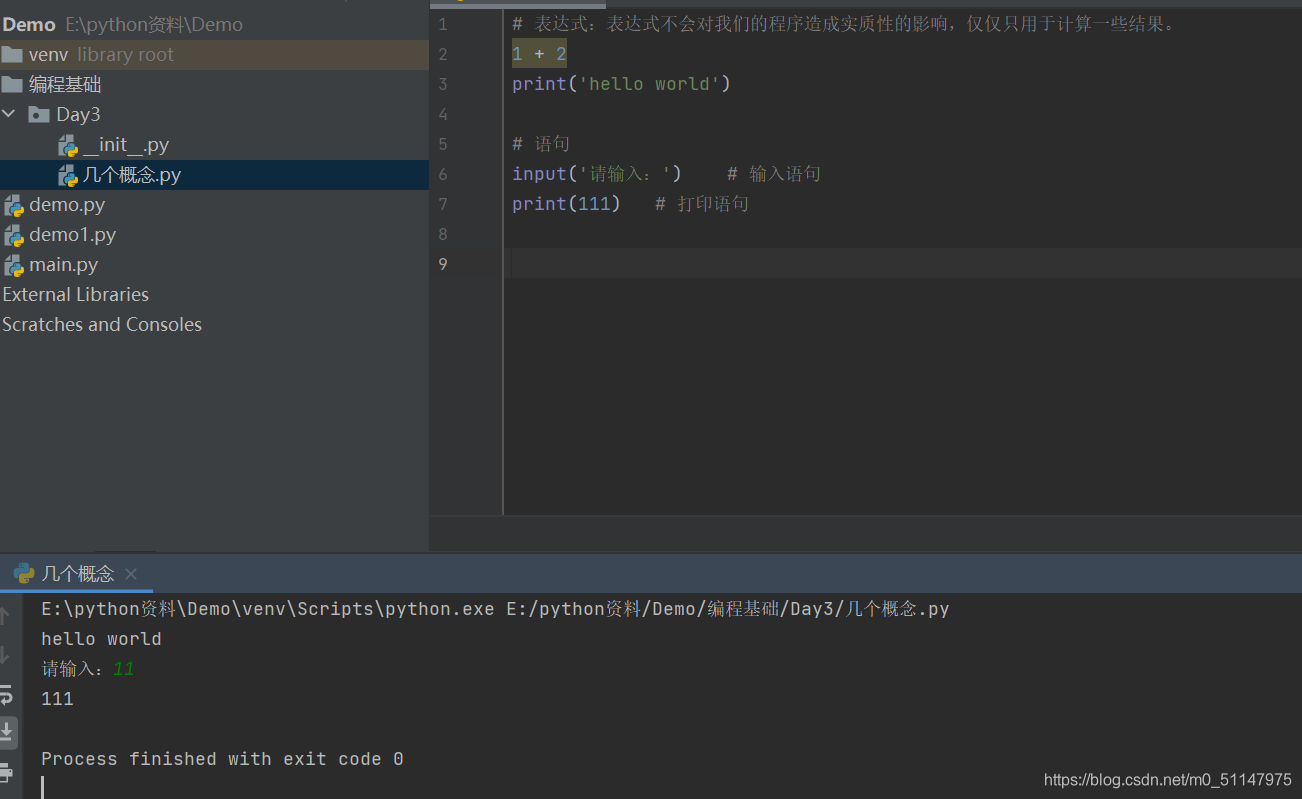
Task: Click hello world output in console
Action: tap(101, 639)
